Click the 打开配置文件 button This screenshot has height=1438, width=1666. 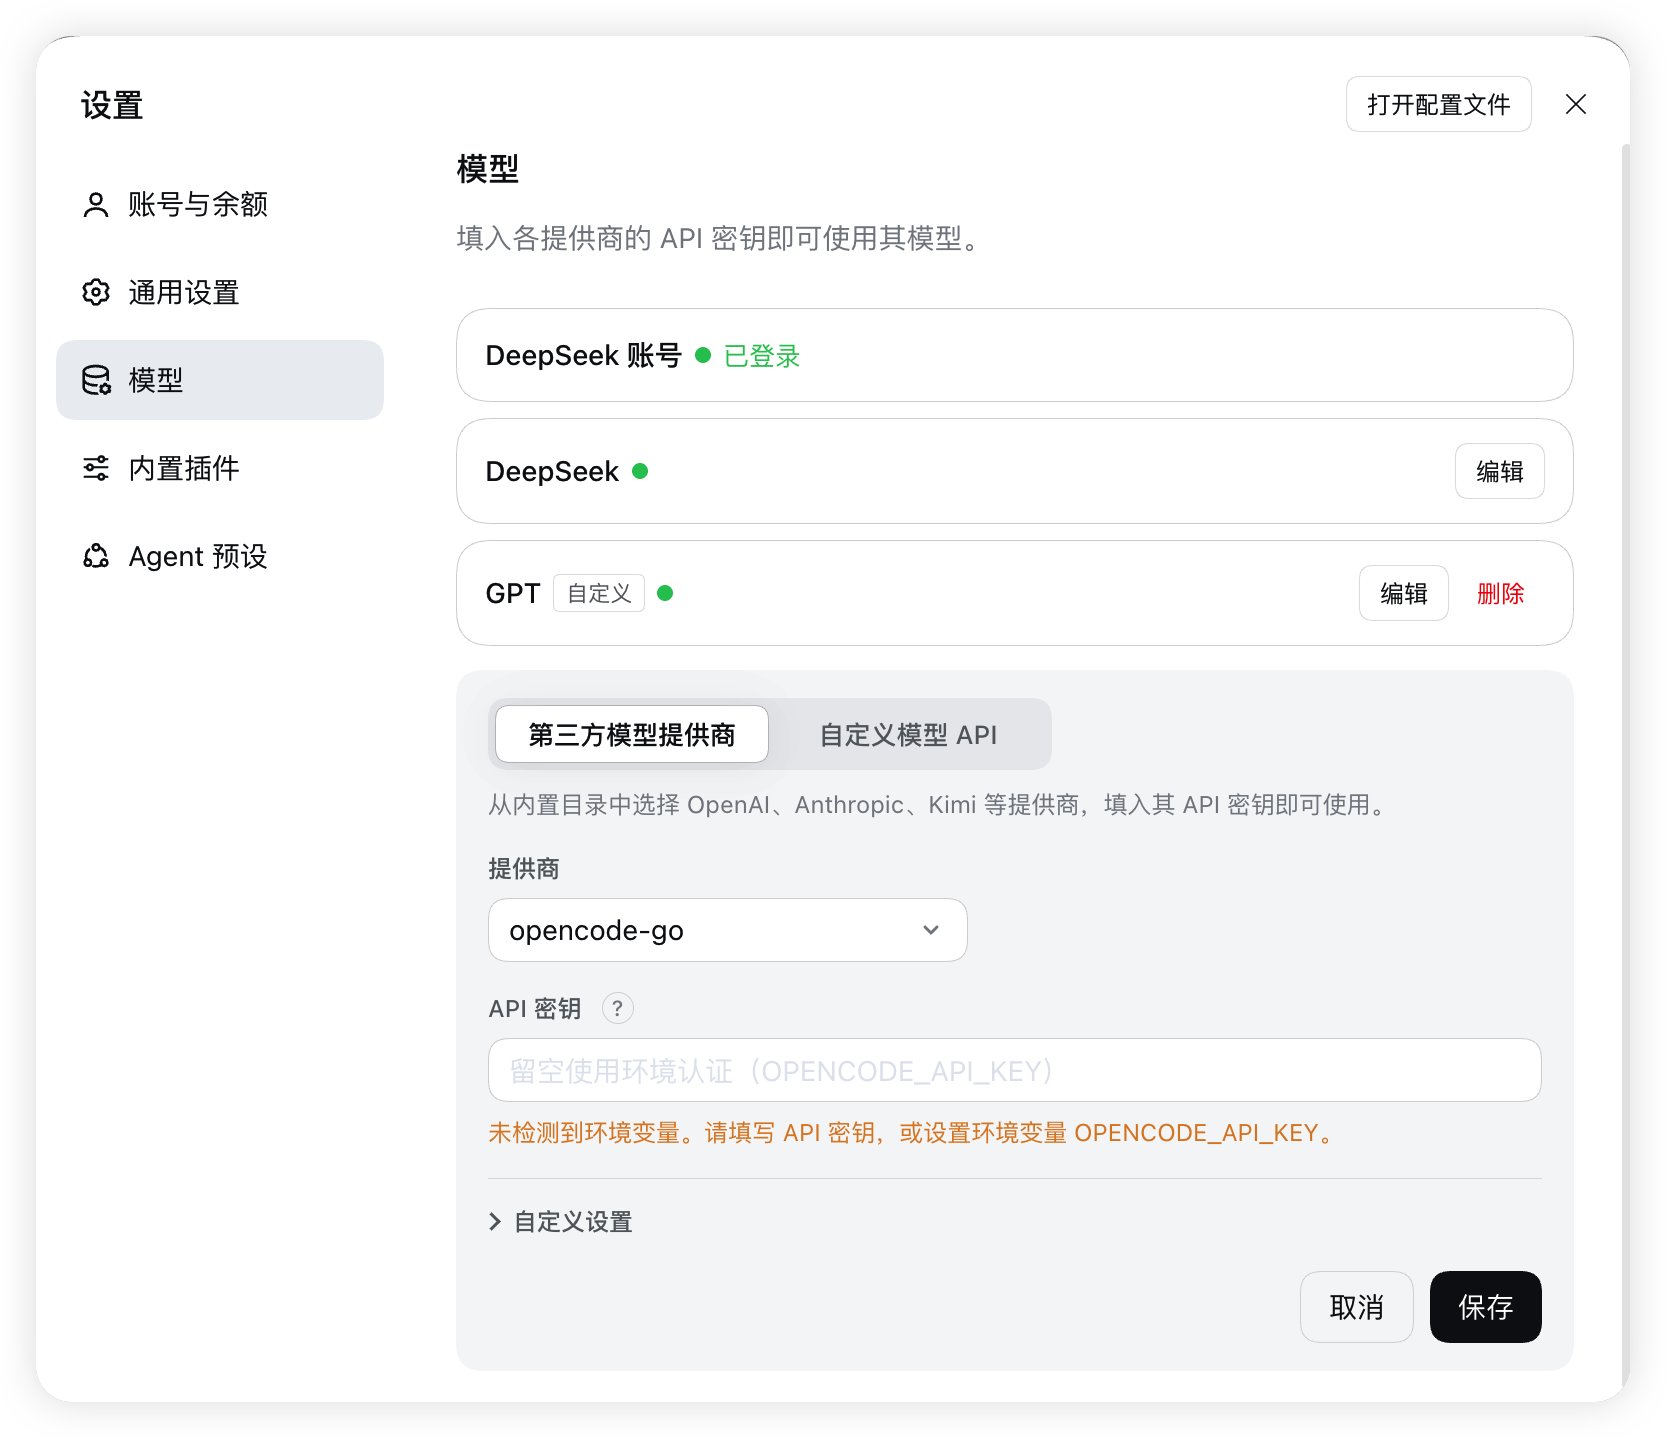(x=1438, y=104)
